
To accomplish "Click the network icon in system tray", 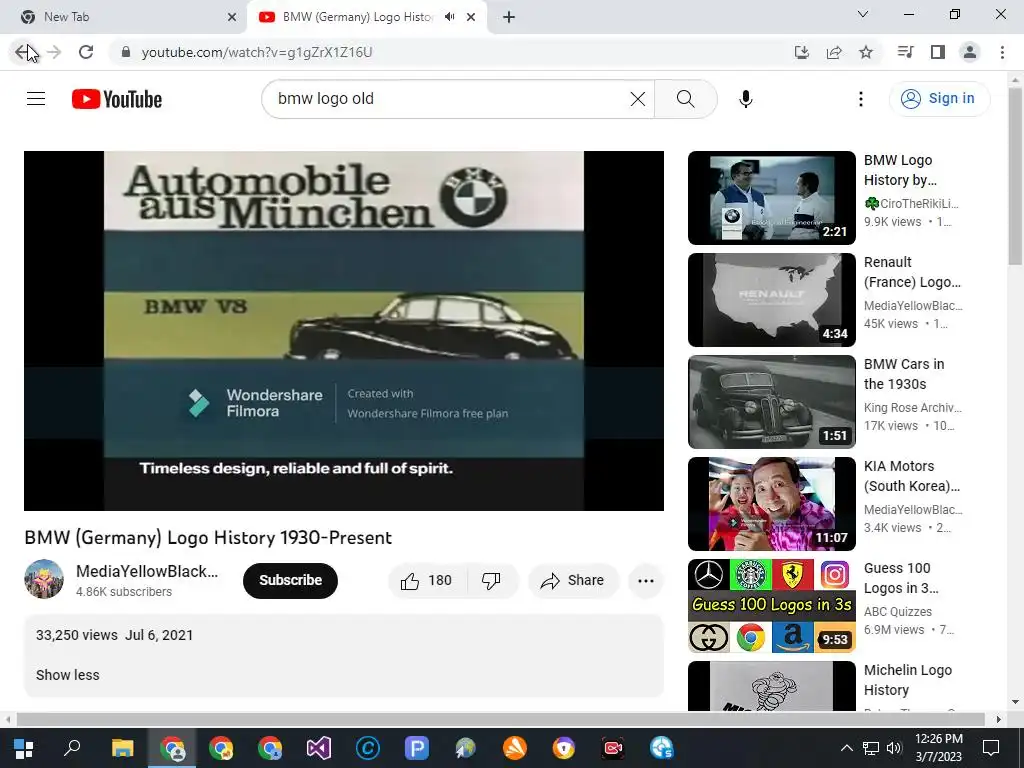I will pos(871,748).
